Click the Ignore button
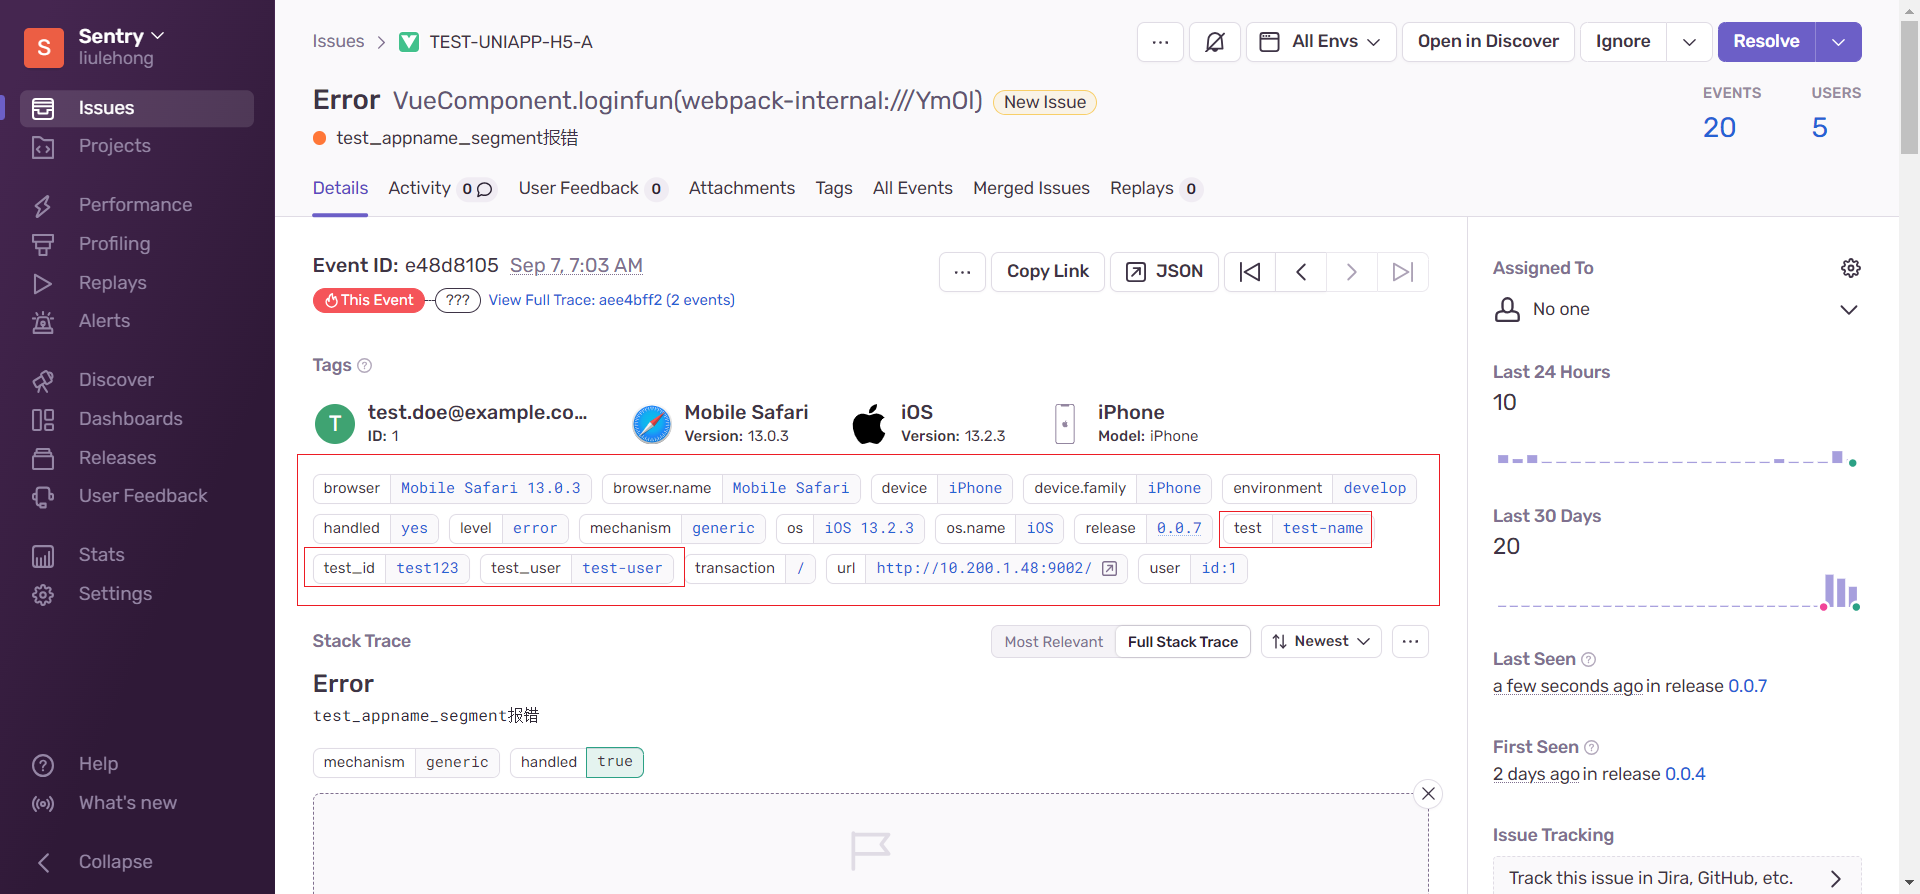The image size is (1920, 894). (1623, 42)
